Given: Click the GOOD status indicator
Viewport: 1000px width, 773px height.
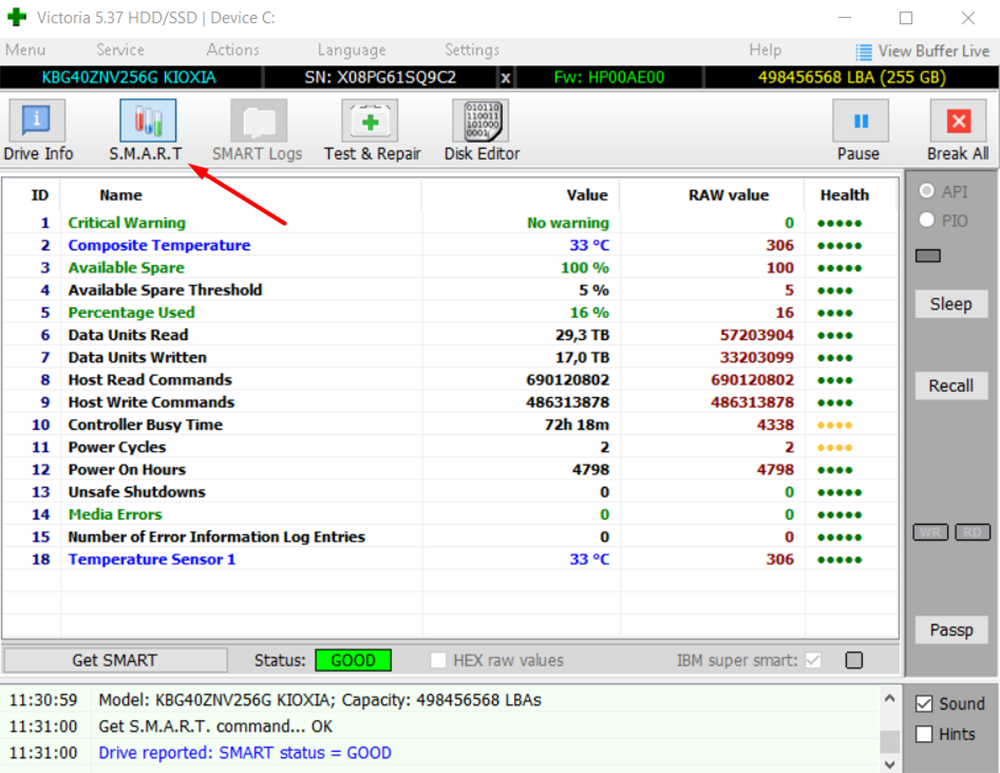Looking at the screenshot, I should pyautogui.click(x=353, y=660).
